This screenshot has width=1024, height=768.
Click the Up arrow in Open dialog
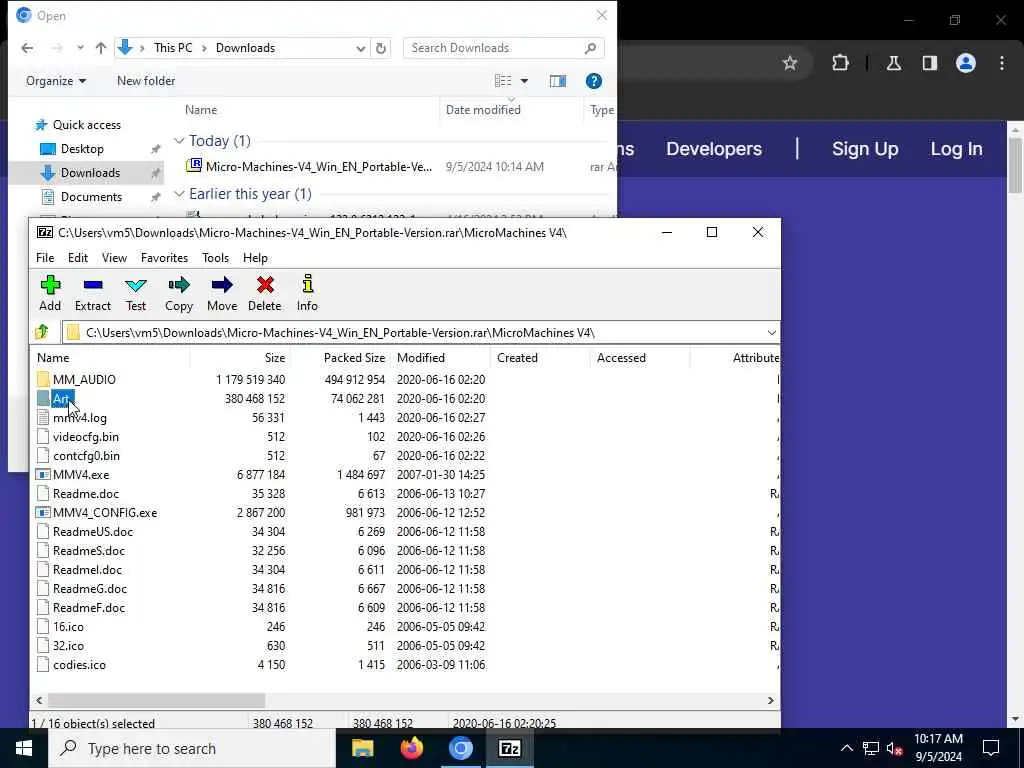(x=101, y=48)
